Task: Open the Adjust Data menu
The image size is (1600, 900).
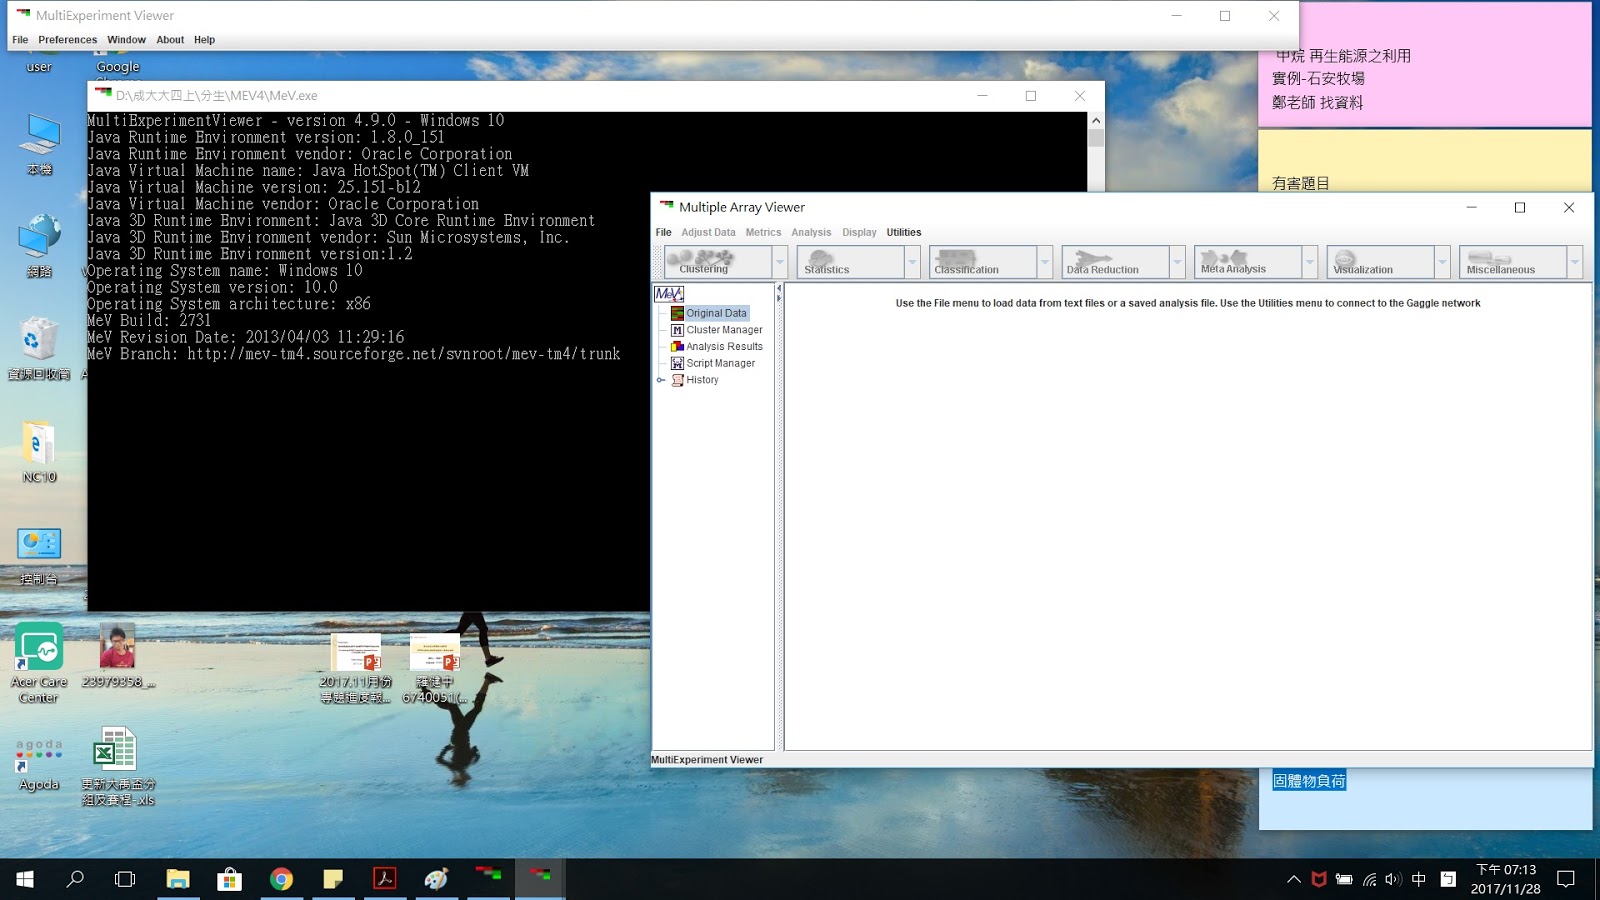Action: 708,231
